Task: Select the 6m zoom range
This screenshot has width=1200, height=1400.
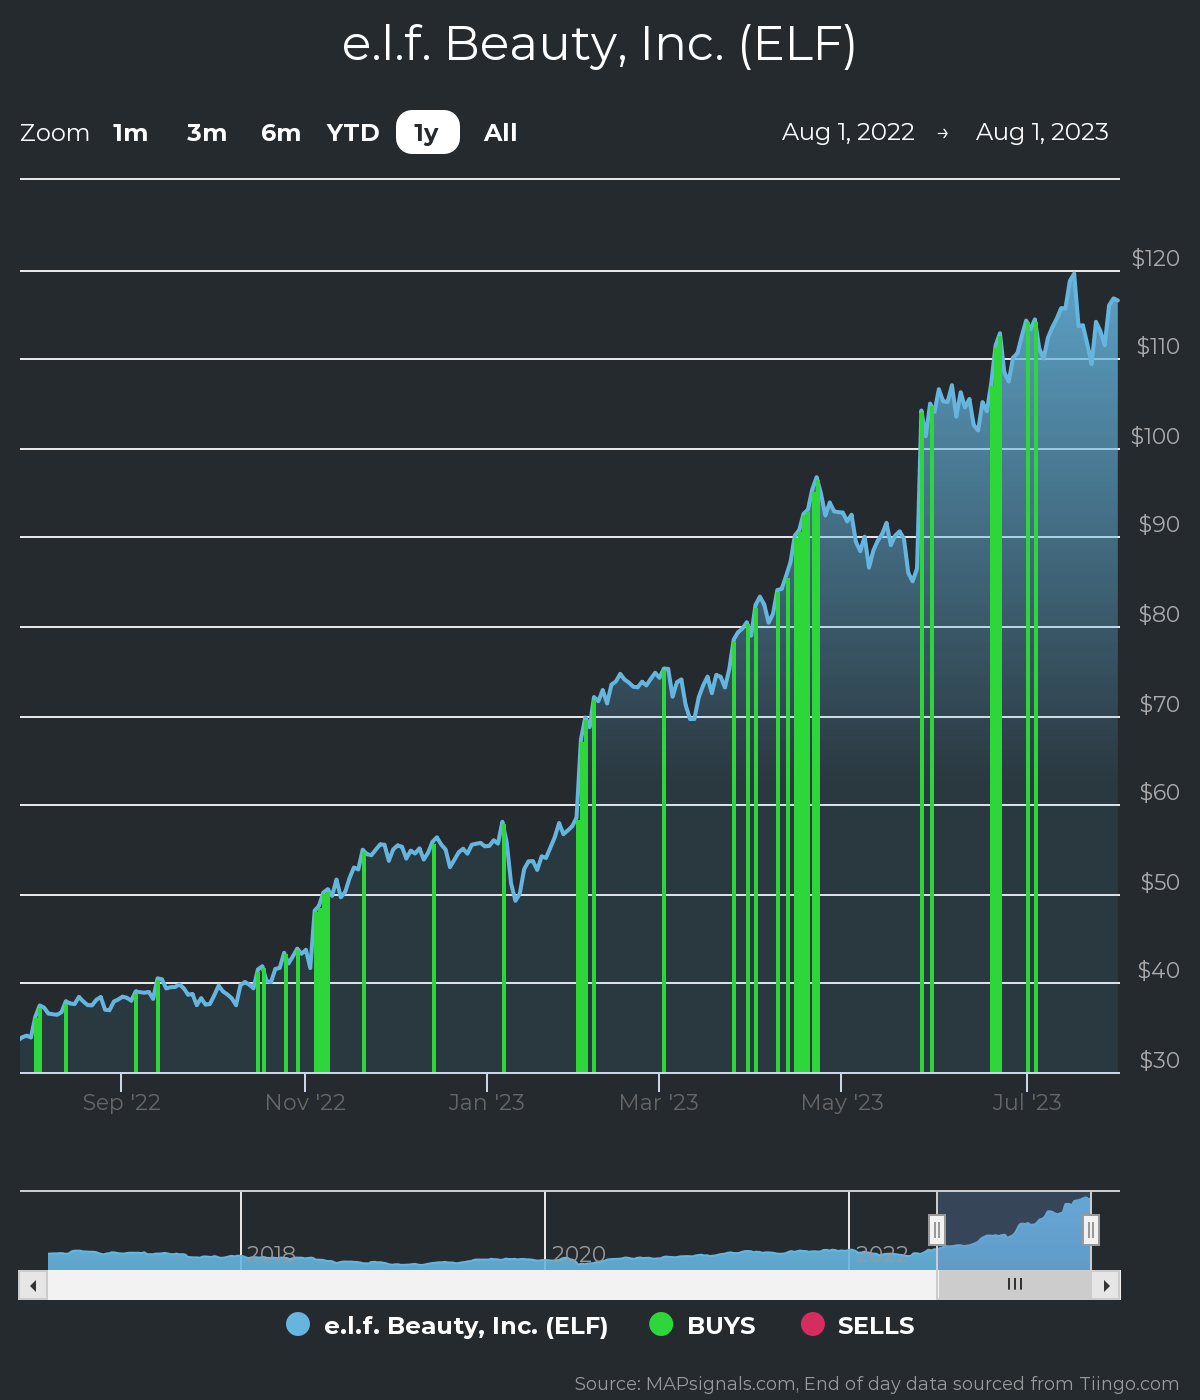Action: [281, 133]
